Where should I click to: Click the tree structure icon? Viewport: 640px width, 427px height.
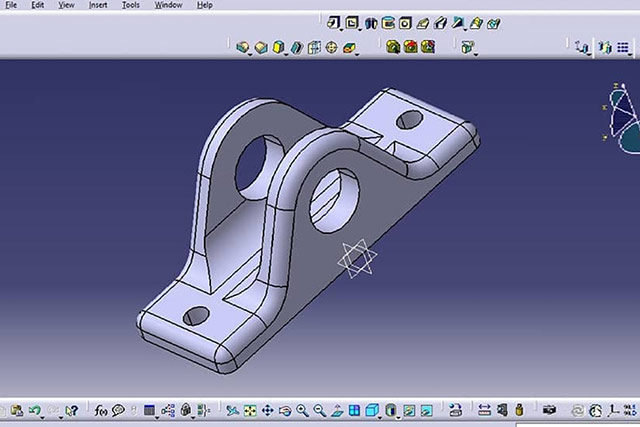pyautogui.click(x=168, y=410)
